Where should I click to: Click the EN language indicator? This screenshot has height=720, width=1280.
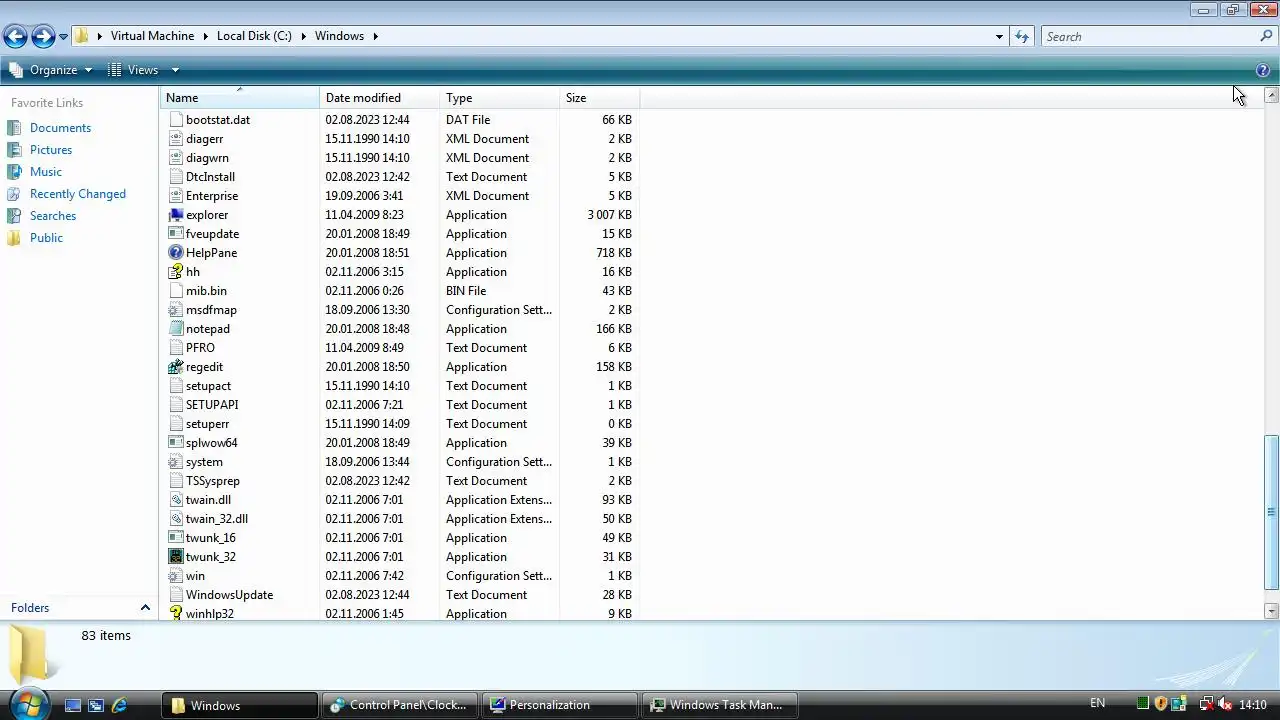1097,704
